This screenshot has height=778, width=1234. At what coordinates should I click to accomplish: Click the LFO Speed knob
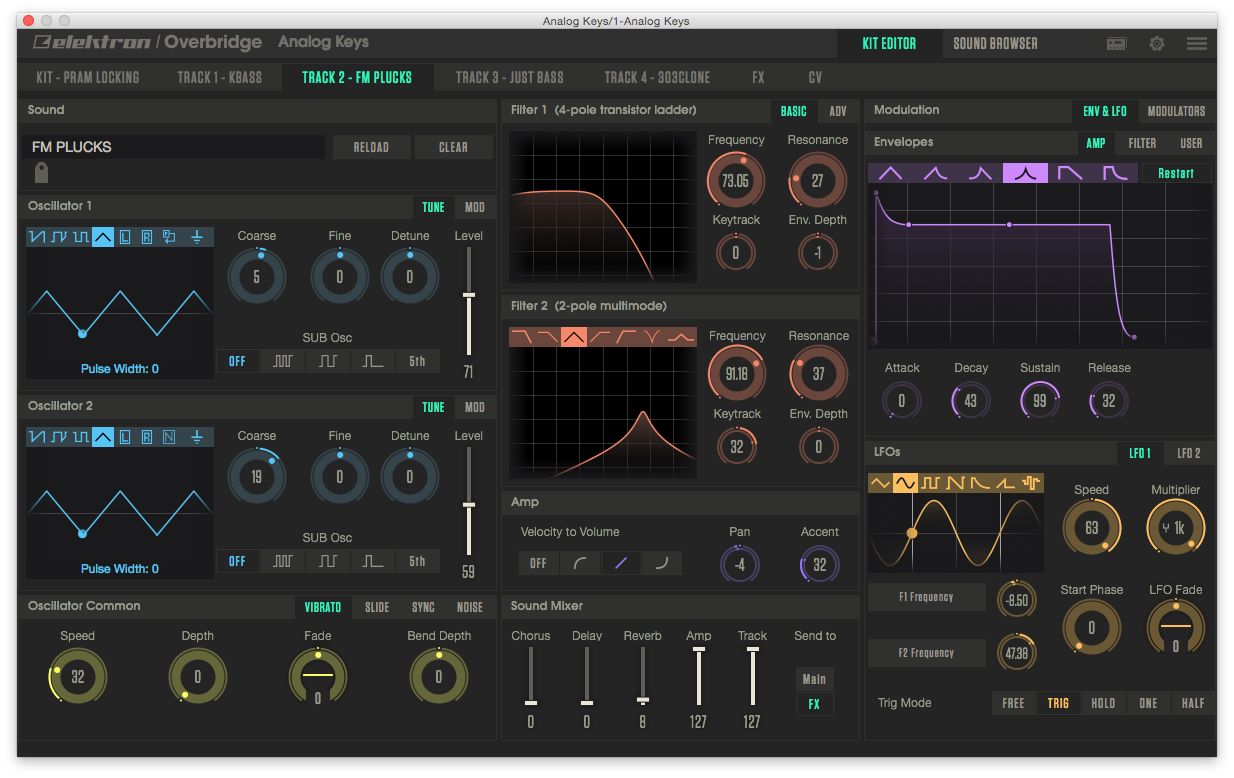point(1091,528)
